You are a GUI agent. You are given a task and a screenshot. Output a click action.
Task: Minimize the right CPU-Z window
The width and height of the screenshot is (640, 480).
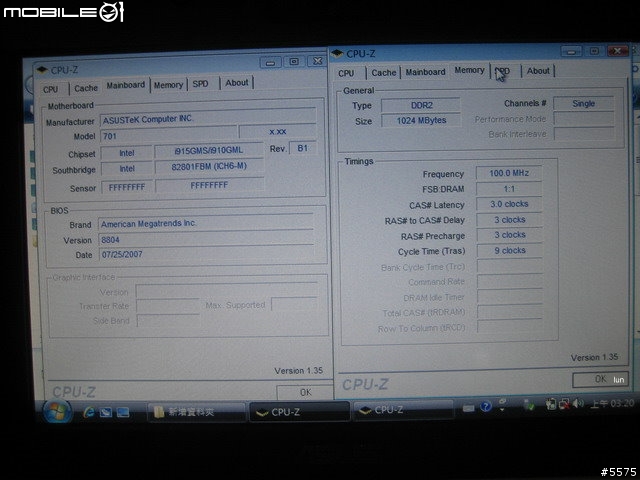tap(571, 52)
